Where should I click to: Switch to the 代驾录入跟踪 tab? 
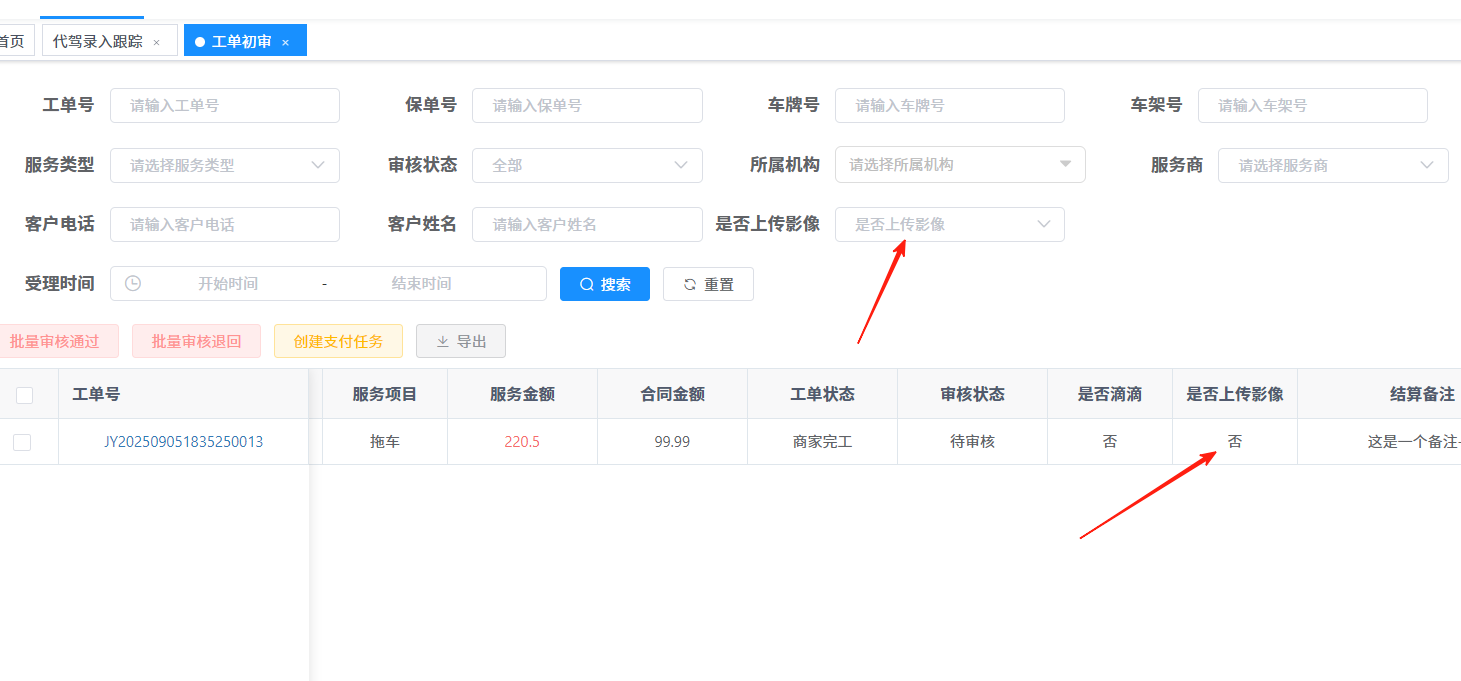point(97,41)
